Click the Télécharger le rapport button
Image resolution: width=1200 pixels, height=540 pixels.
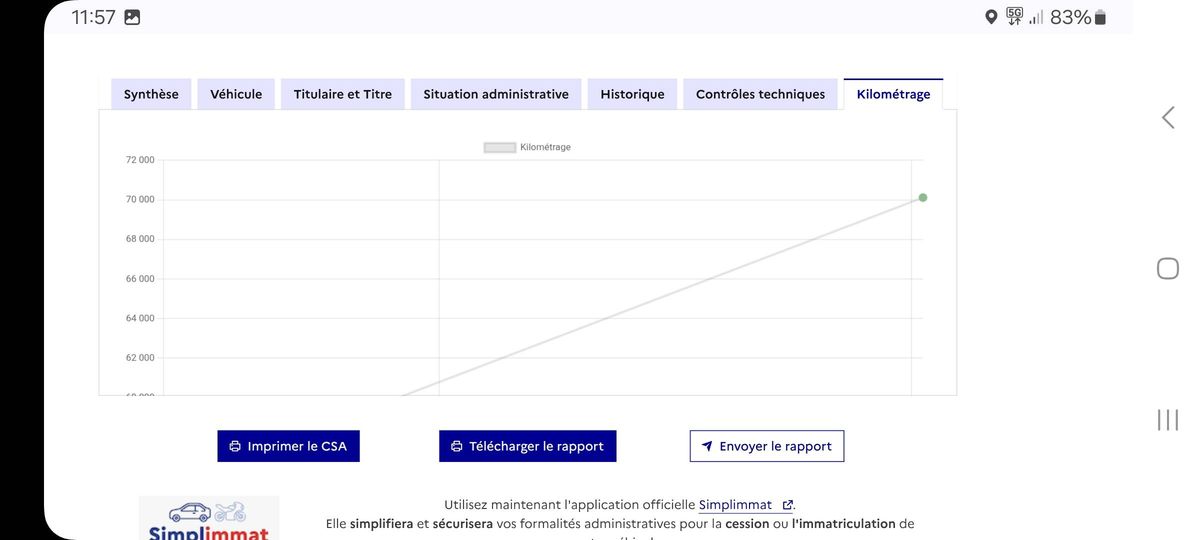tap(527, 446)
